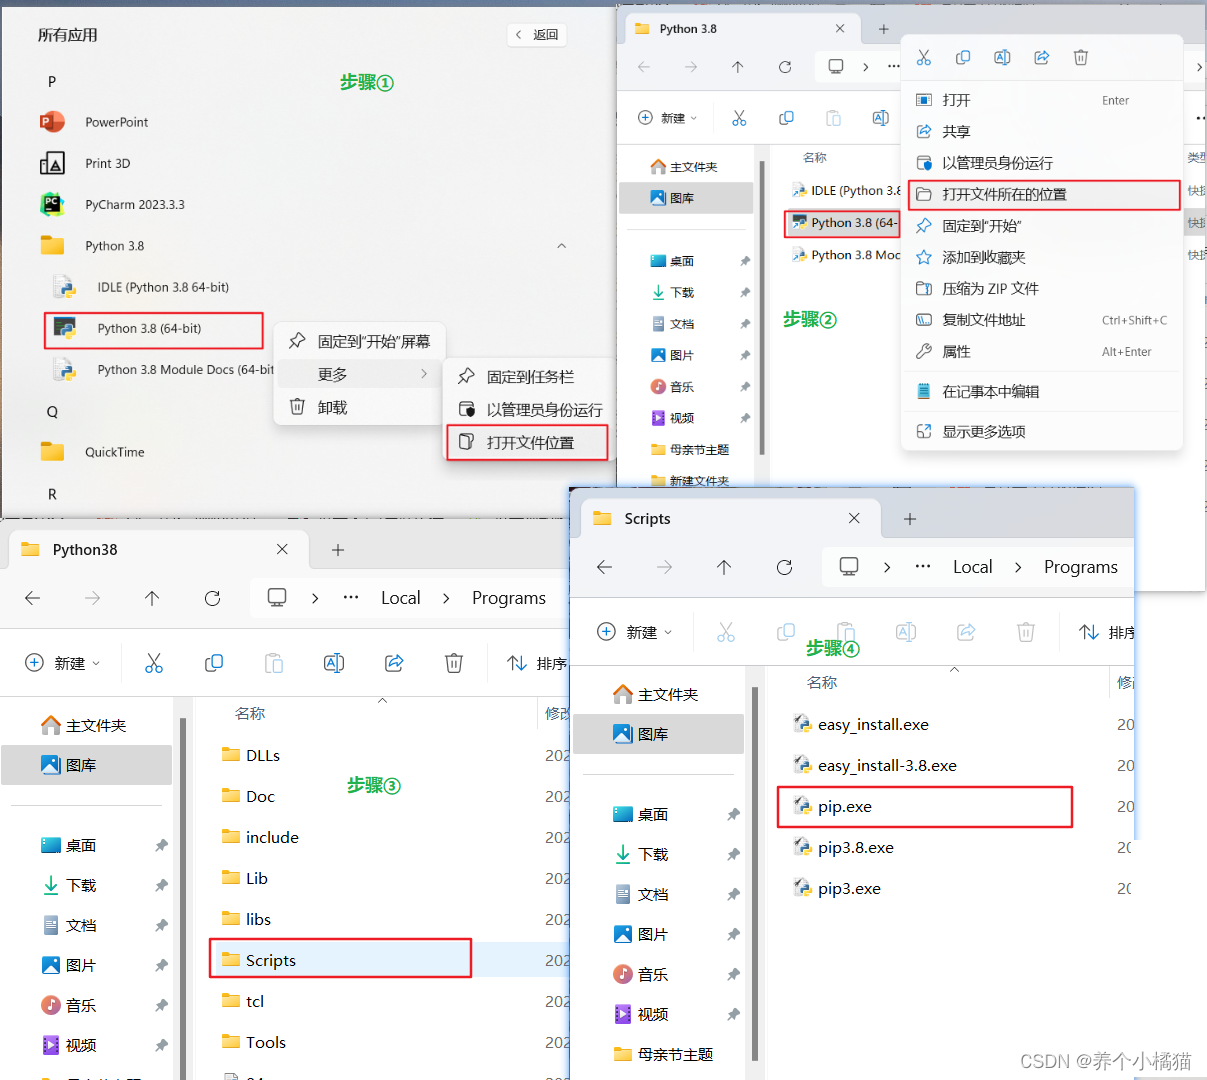This screenshot has width=1207, height=1080.
Task: Expand the 更多 submenu in Start context menu
Action: click(359, 374)
